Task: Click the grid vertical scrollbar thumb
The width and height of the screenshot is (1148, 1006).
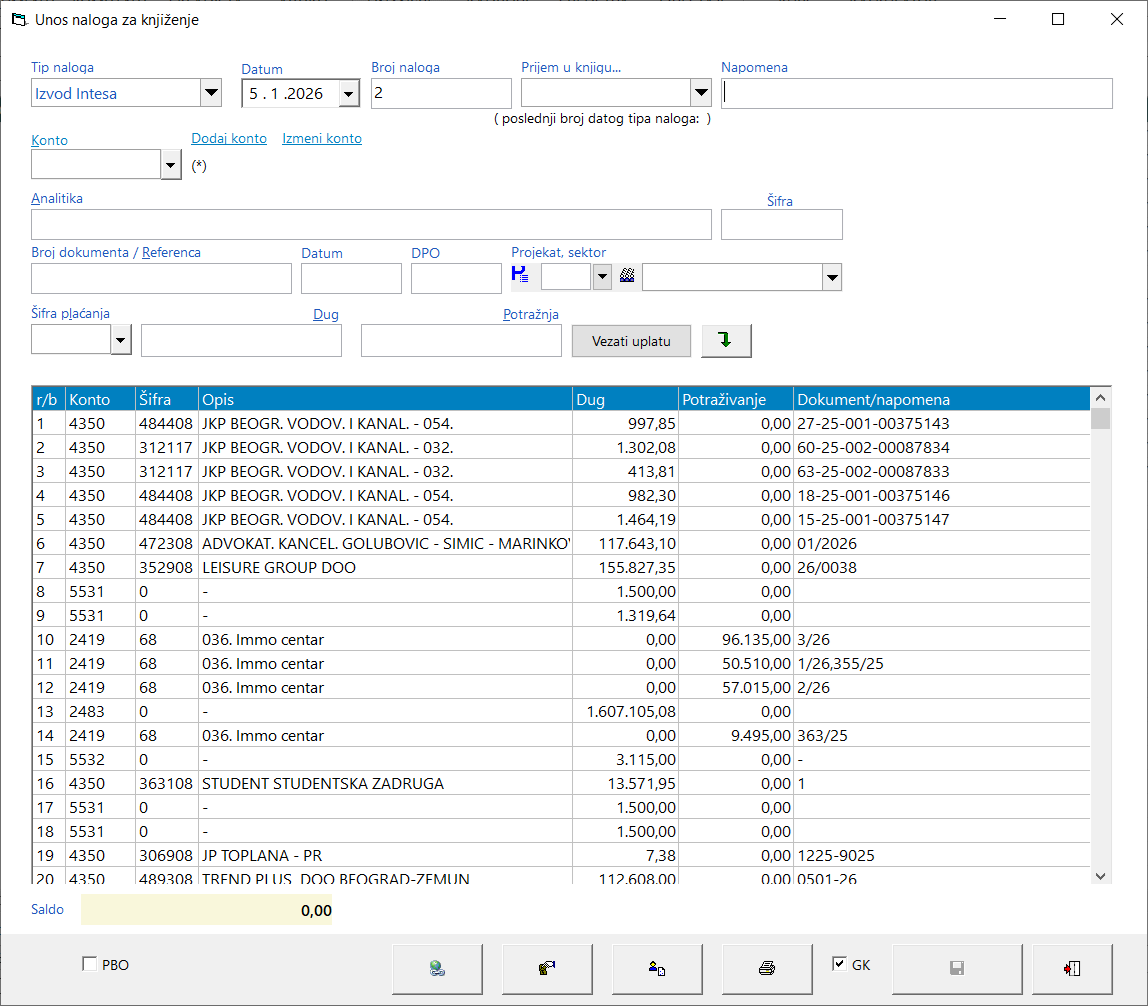Action: pyautogui.click(x=1100, y=419)
